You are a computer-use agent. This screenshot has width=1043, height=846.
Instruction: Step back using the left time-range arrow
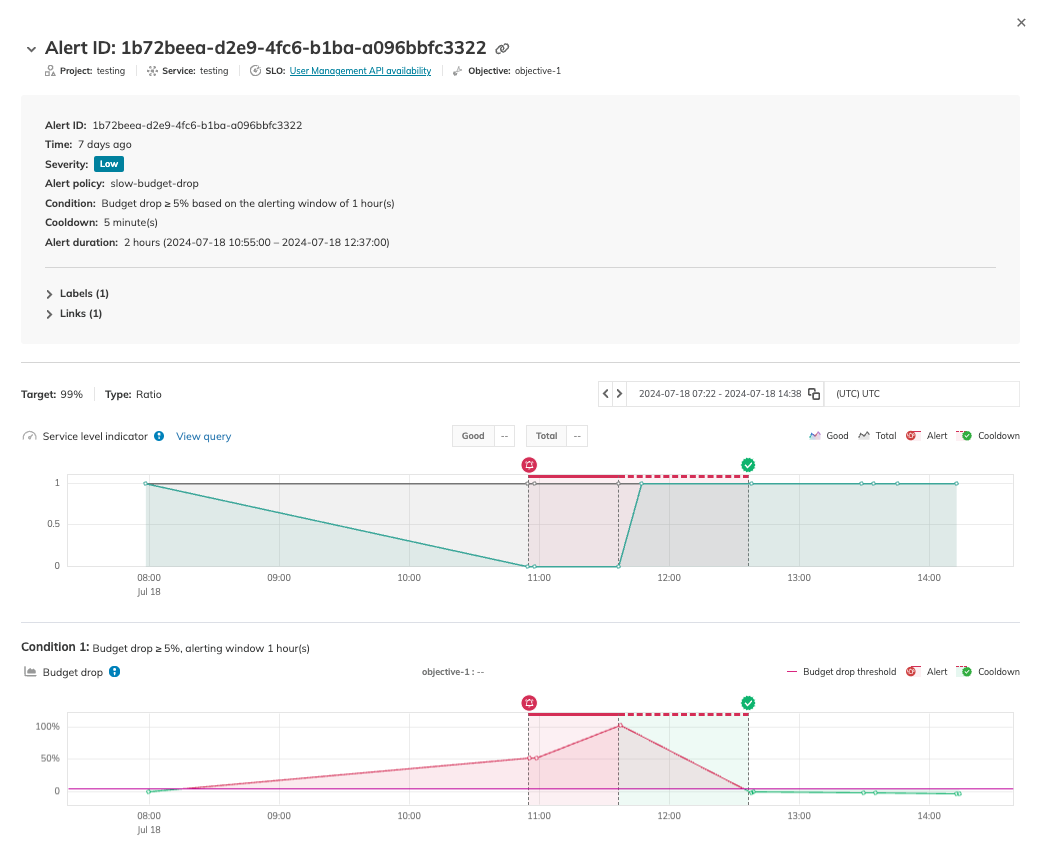606,393
